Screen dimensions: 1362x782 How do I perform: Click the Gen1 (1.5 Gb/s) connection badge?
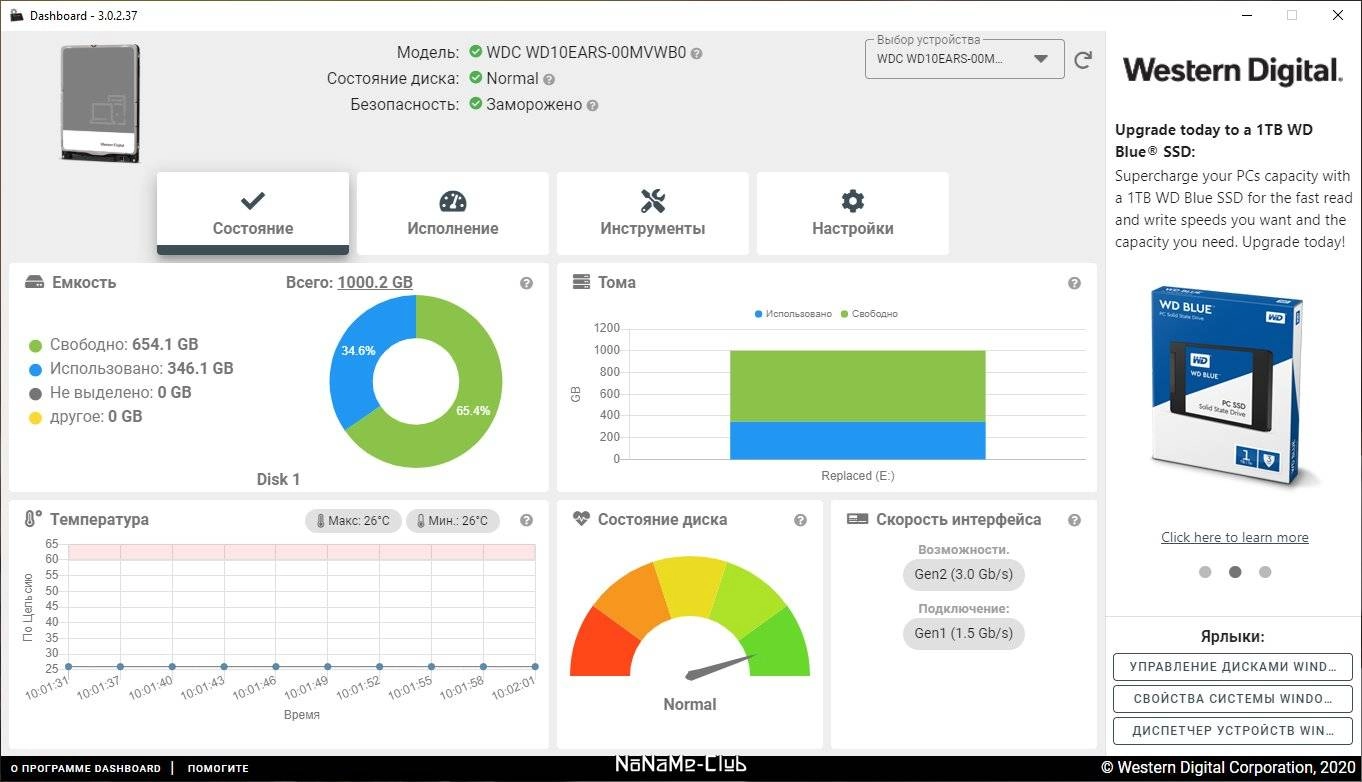[964, 633]
